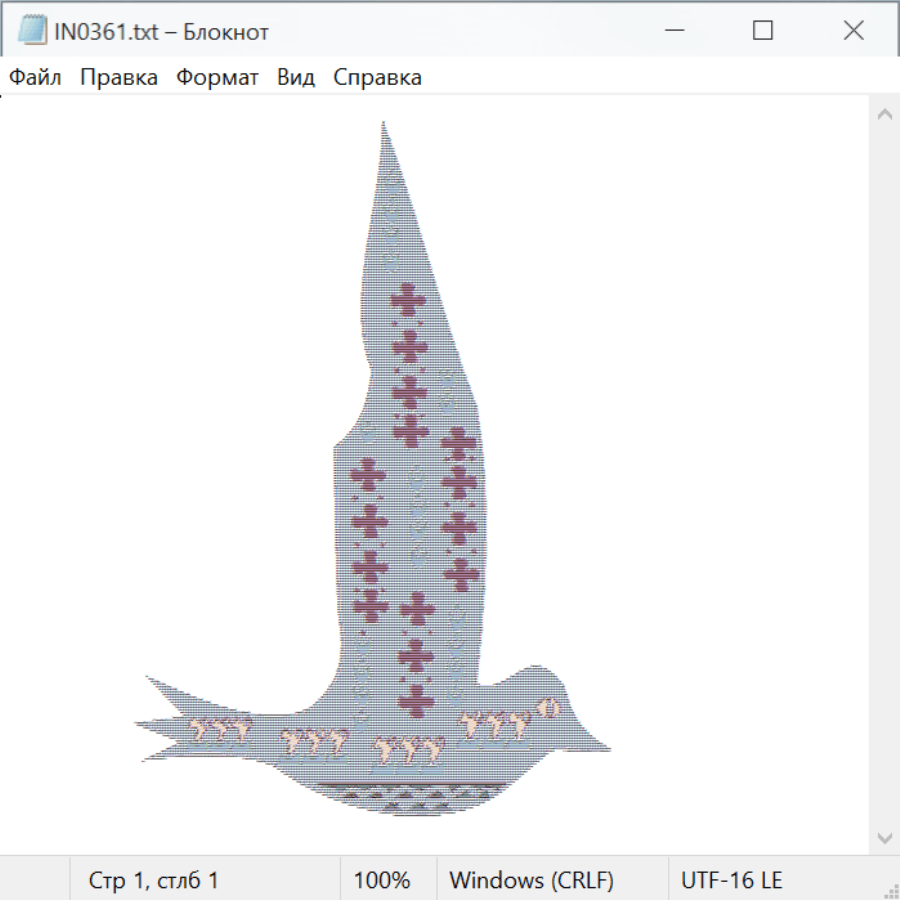
Task: Place the cursor on the bird's upper wing tip
Action: point(383,126)
